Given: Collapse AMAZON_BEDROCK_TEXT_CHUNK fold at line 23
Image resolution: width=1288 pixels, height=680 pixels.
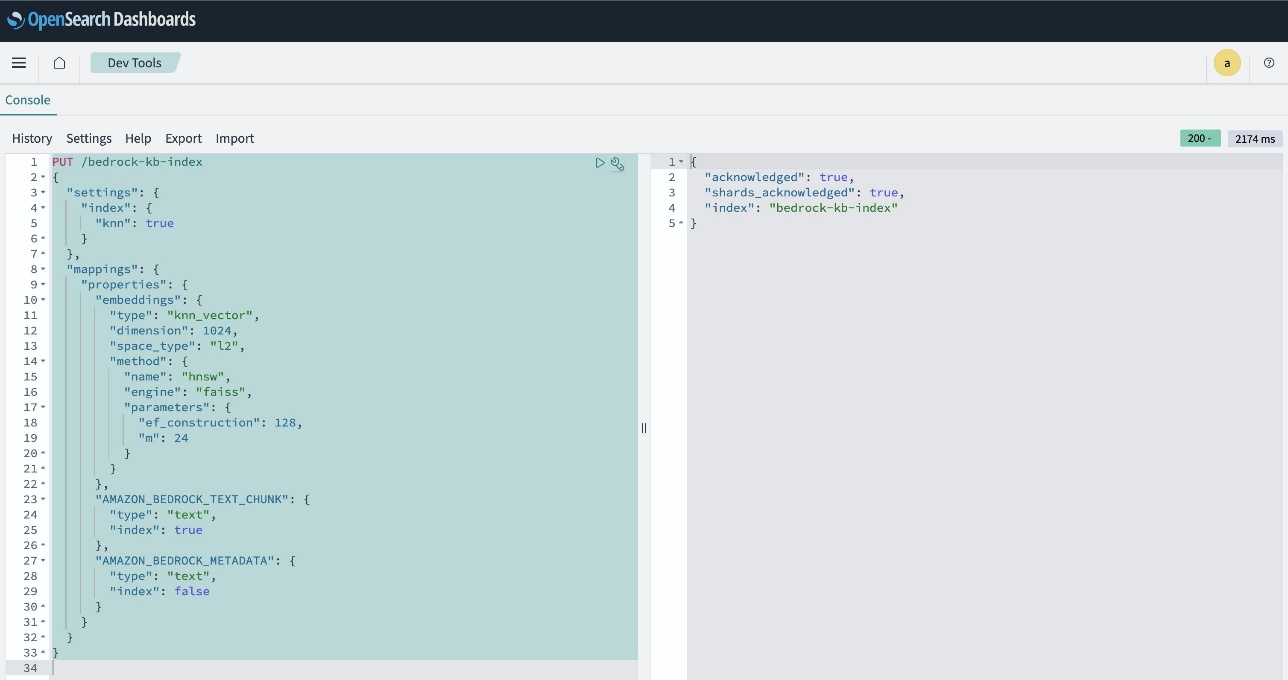Looking at the screenshot, I should click(43, 499).
